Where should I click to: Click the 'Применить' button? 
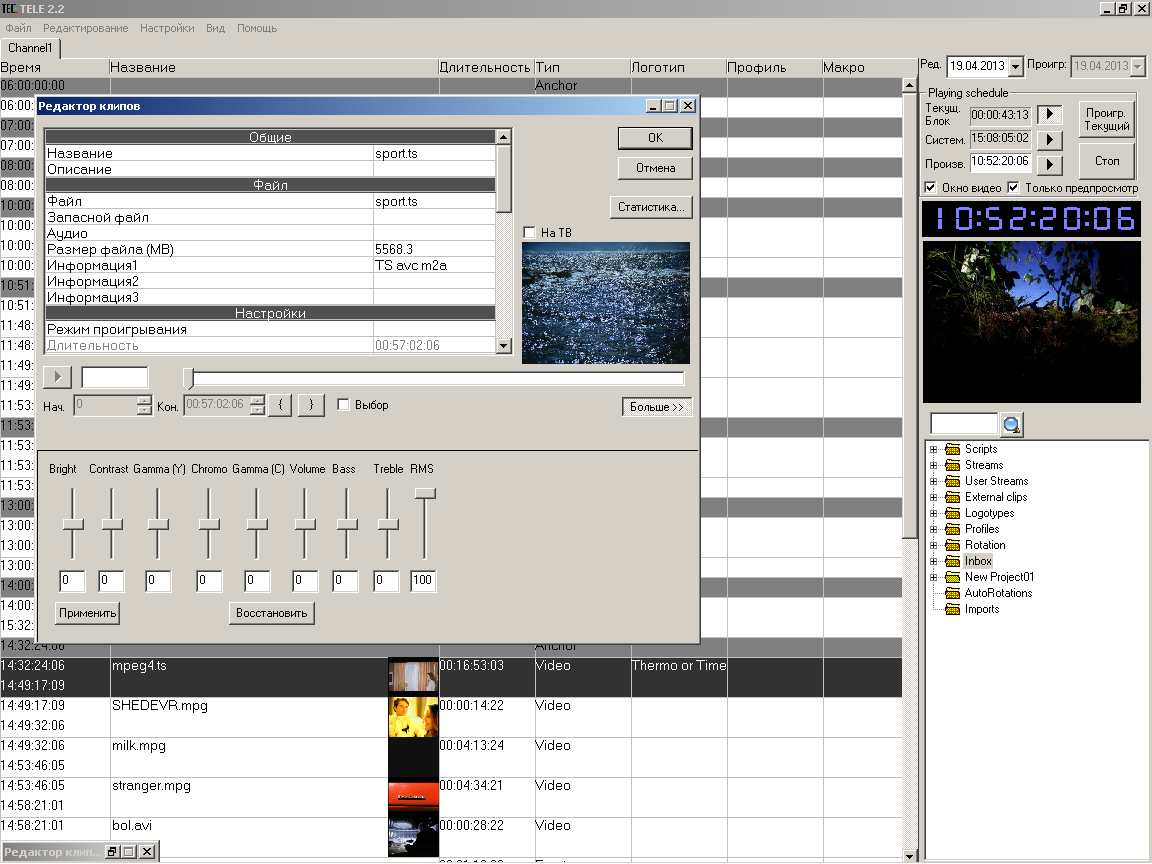pyautogui.click(x=87, y=613)
